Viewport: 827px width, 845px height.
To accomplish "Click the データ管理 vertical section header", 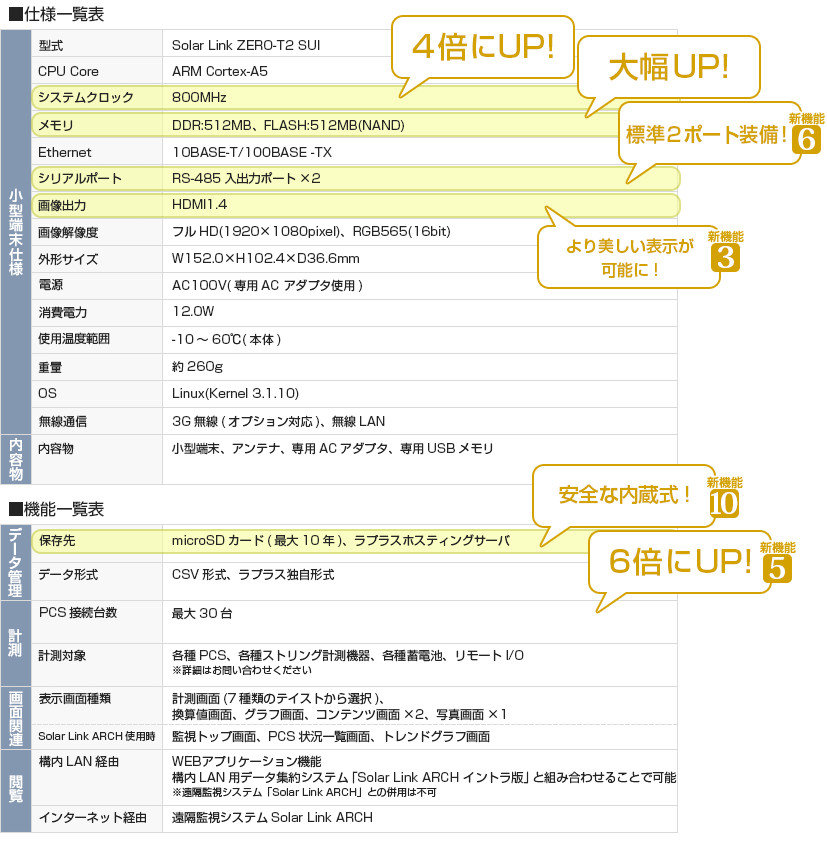I will pyautogui.click(x=16, y=562).
